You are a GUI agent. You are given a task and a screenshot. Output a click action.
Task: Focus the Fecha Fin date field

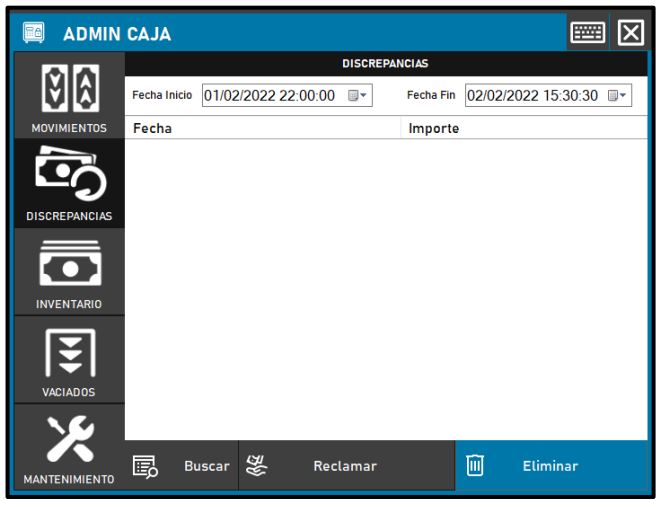pyautogui.click(x=532, y=96)
